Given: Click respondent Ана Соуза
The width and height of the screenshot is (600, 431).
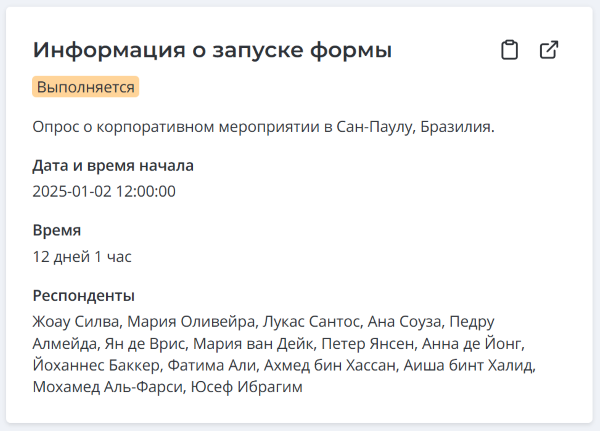Looking at the screenshot, I should coord(403,322).
